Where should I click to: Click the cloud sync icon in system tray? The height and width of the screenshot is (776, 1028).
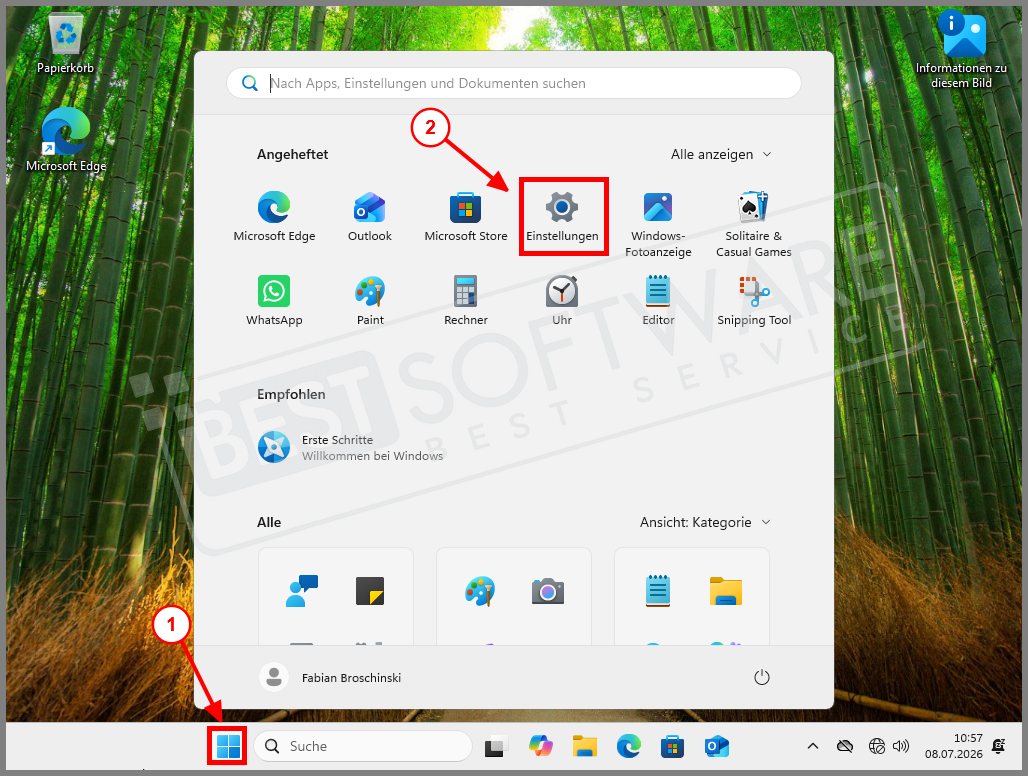845,746
